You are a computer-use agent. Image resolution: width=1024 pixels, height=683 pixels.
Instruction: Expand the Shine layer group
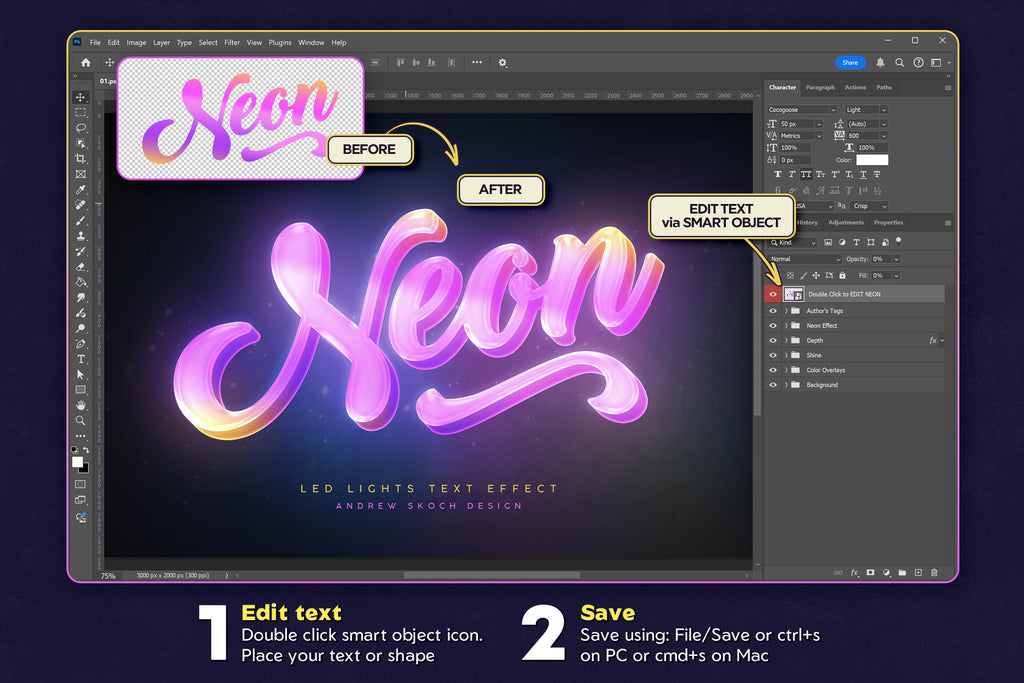(786, 355)
